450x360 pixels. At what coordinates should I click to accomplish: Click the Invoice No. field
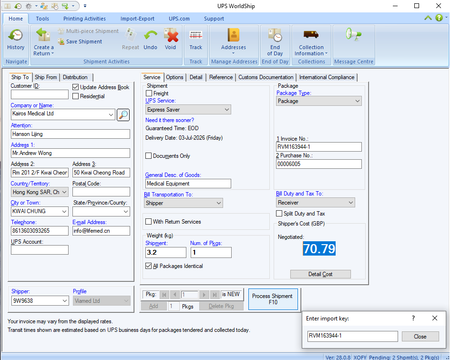(319, 147)
